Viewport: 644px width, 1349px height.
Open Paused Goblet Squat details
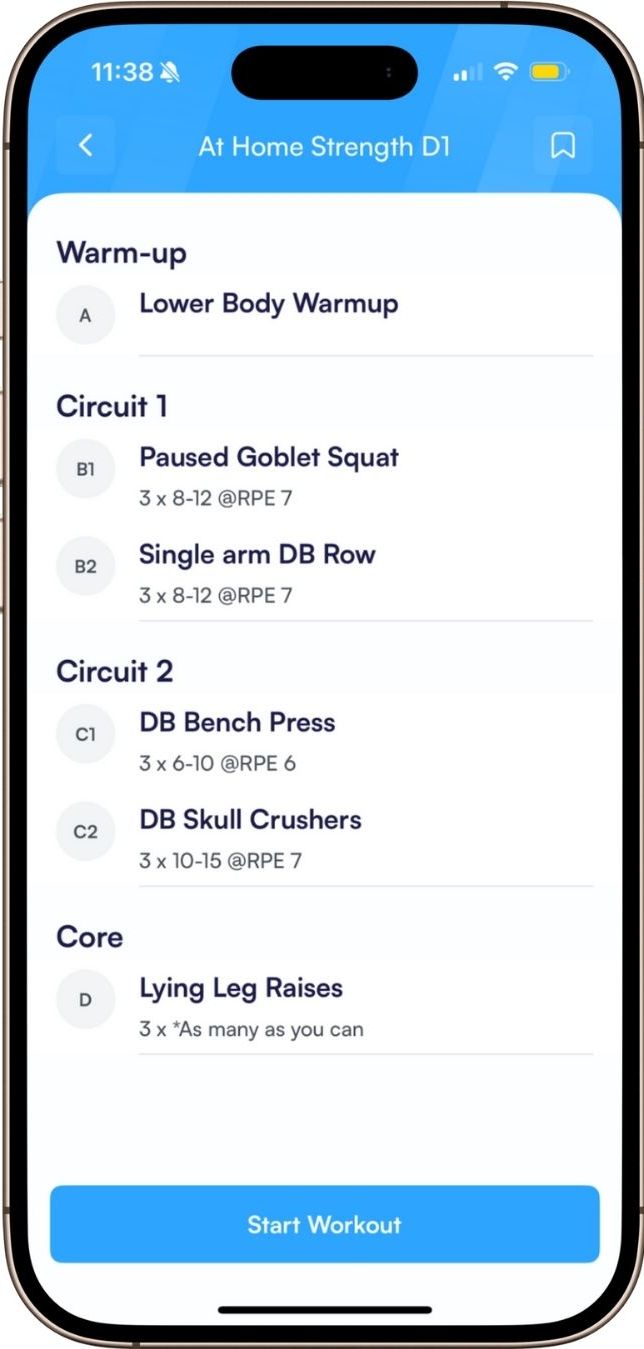269,458
